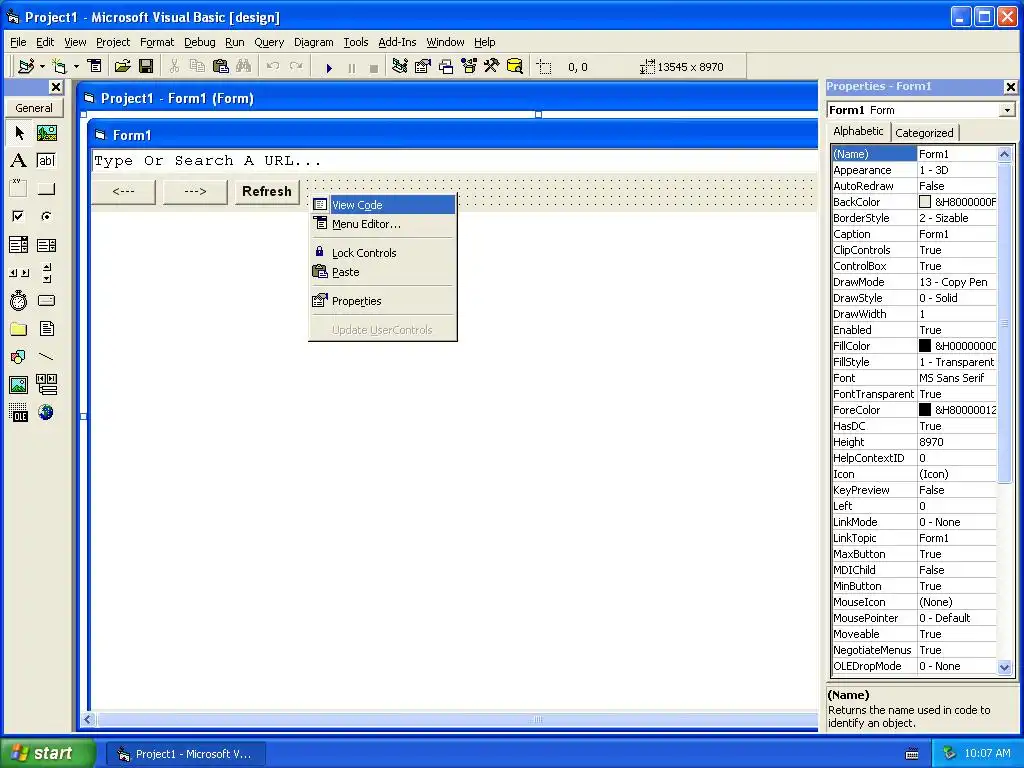Click the Open Project toolbar icon
This screenshot has height=768, width=1024.
pos(122,67)
